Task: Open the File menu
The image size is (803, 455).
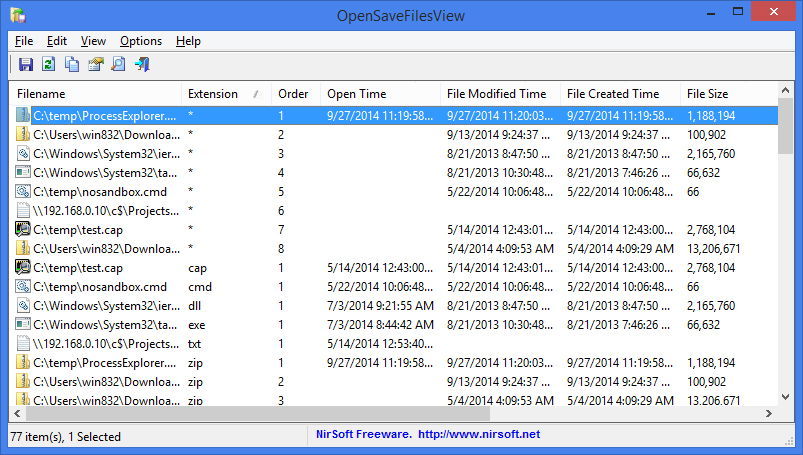Action: pos(24,41)
